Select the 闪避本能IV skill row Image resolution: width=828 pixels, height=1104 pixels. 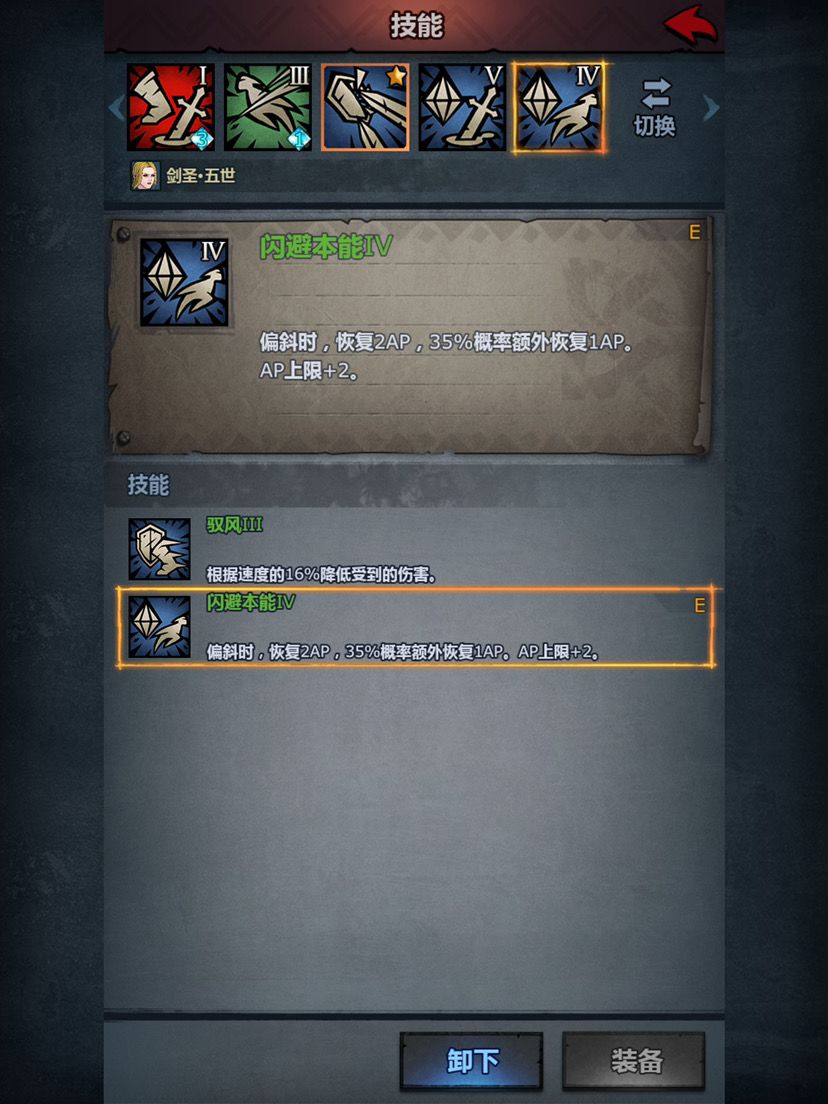tap(415, 627)
